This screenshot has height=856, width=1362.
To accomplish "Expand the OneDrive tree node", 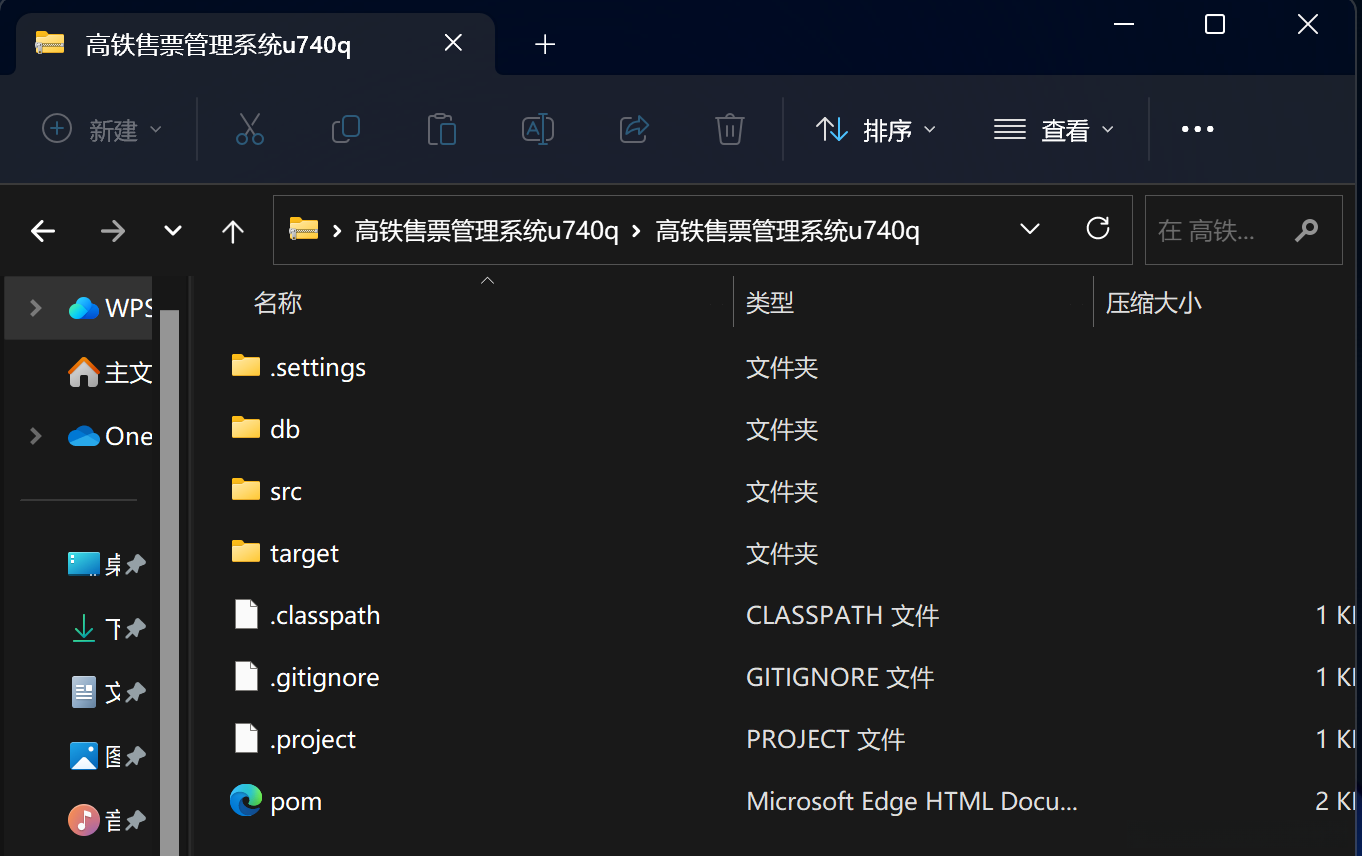I will point(36,436).
